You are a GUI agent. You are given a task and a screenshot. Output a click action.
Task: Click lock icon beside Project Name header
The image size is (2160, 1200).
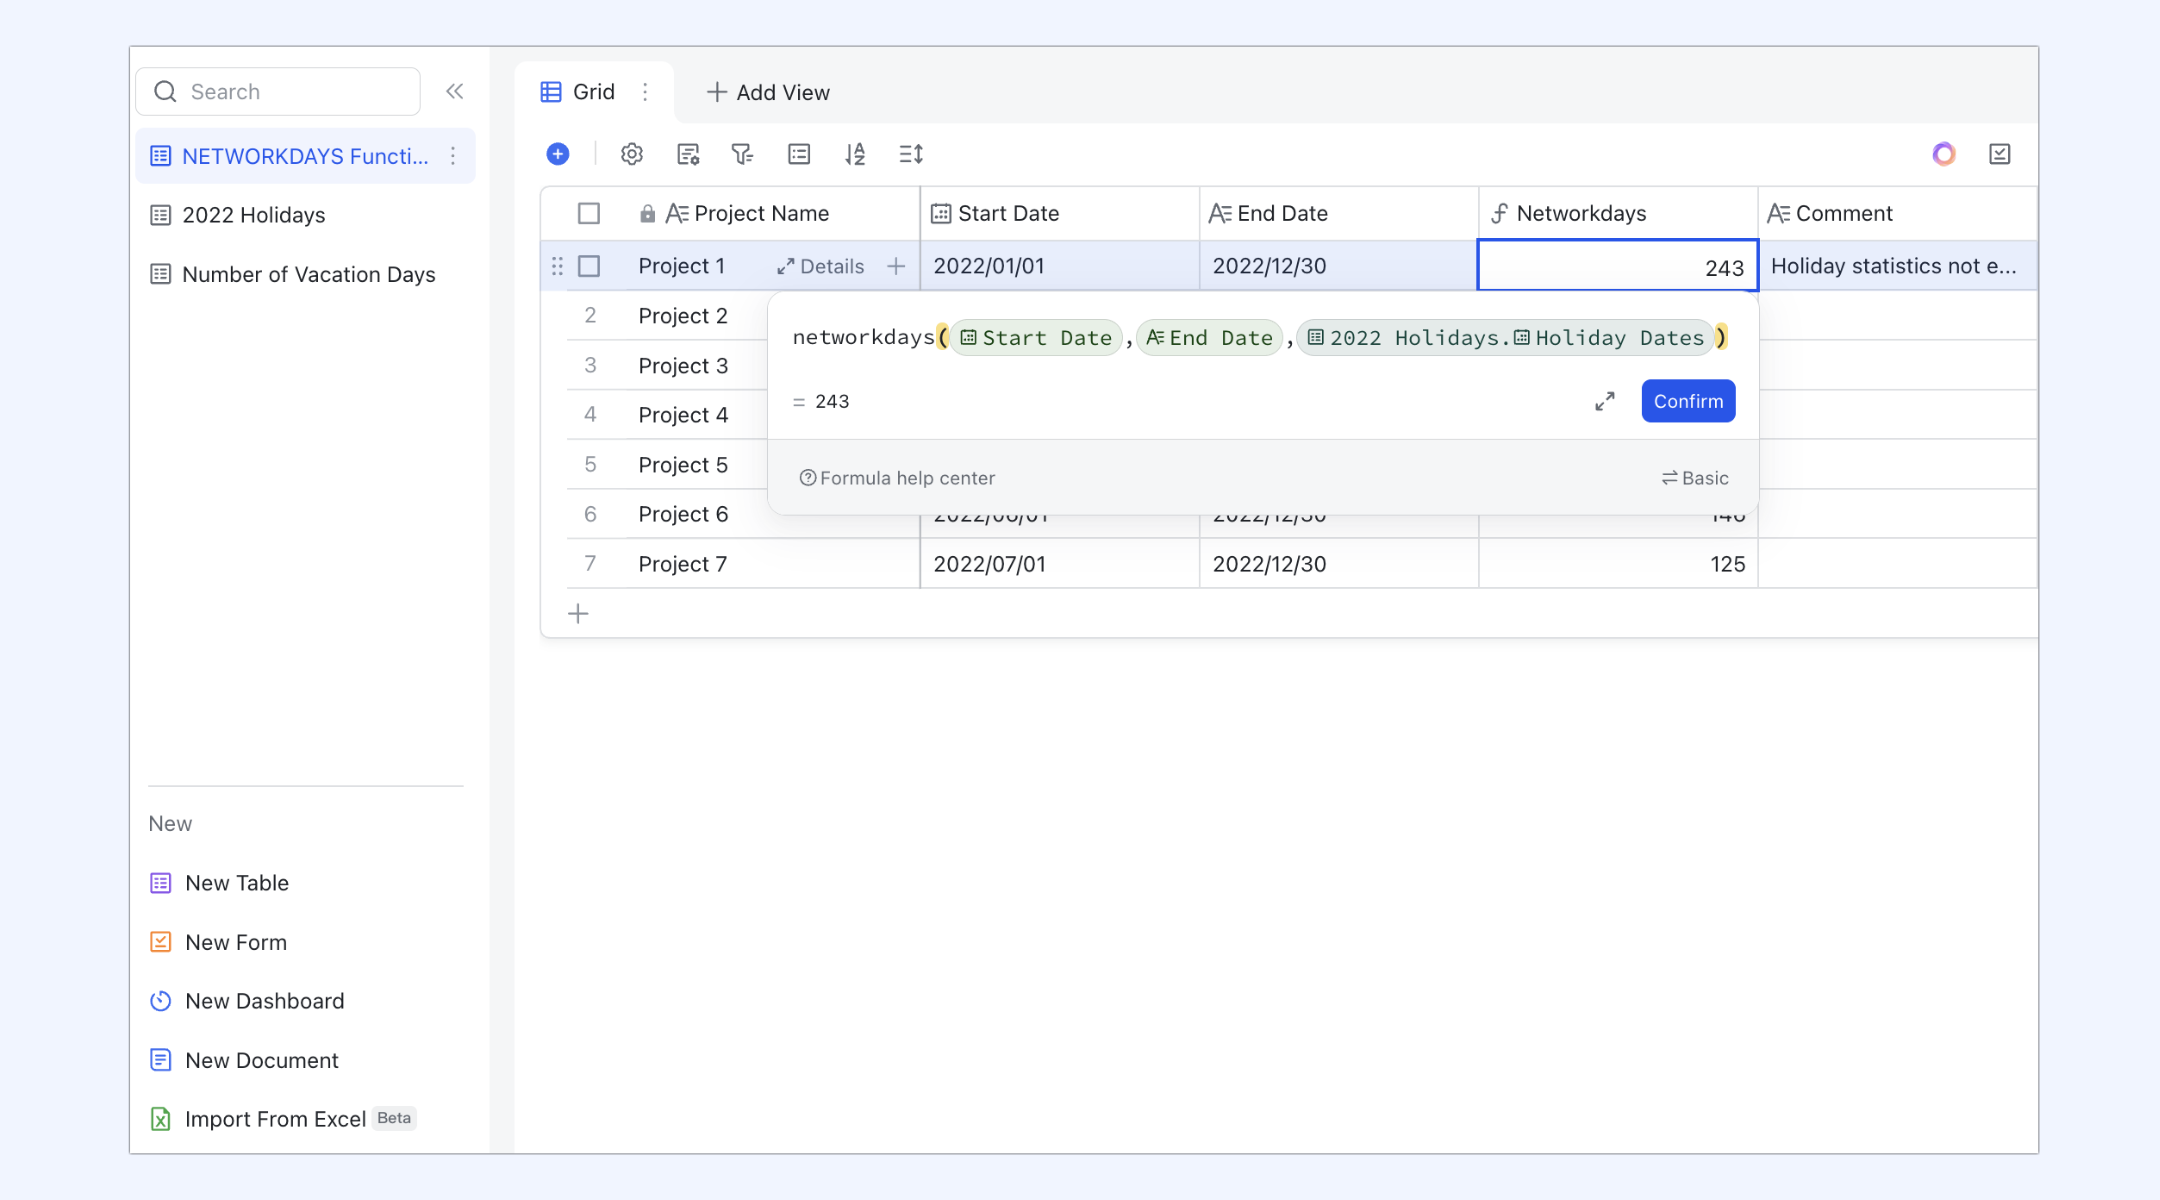648,214
